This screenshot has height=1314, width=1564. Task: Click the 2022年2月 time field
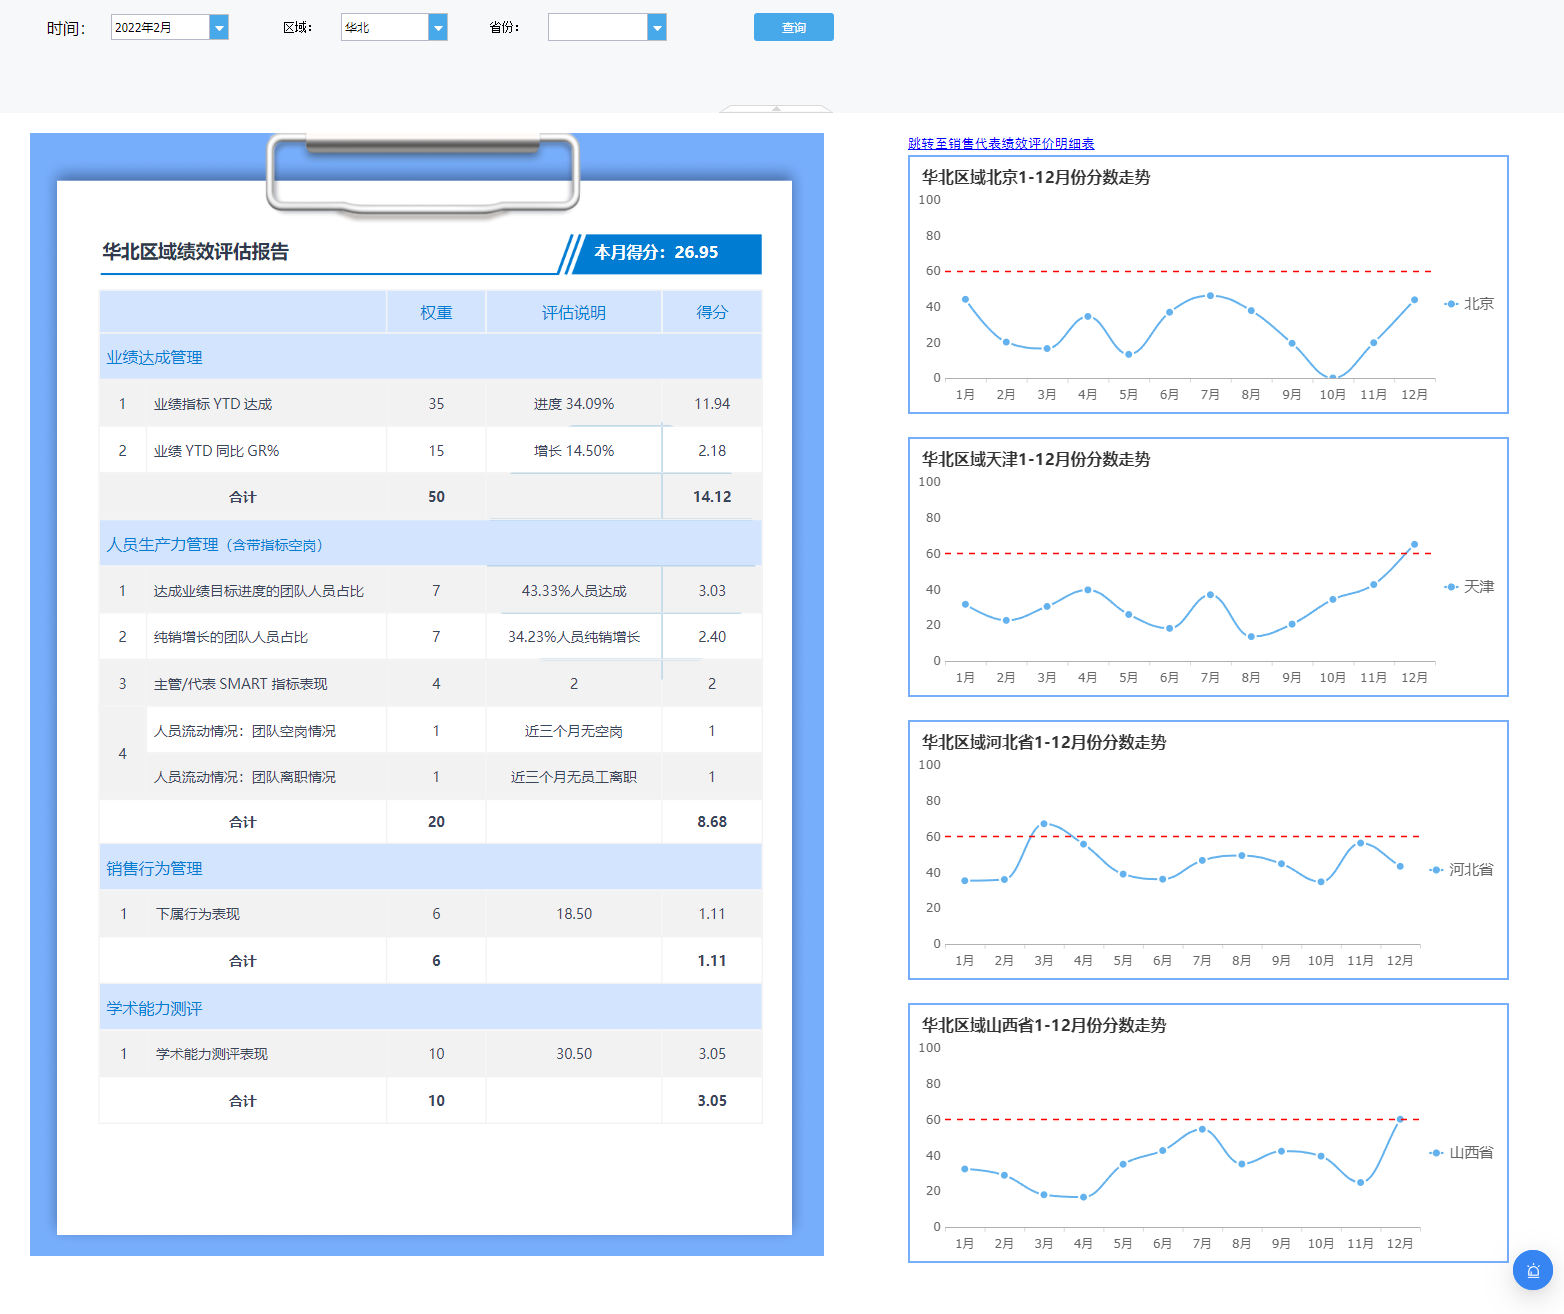click(x=160, y=27)
